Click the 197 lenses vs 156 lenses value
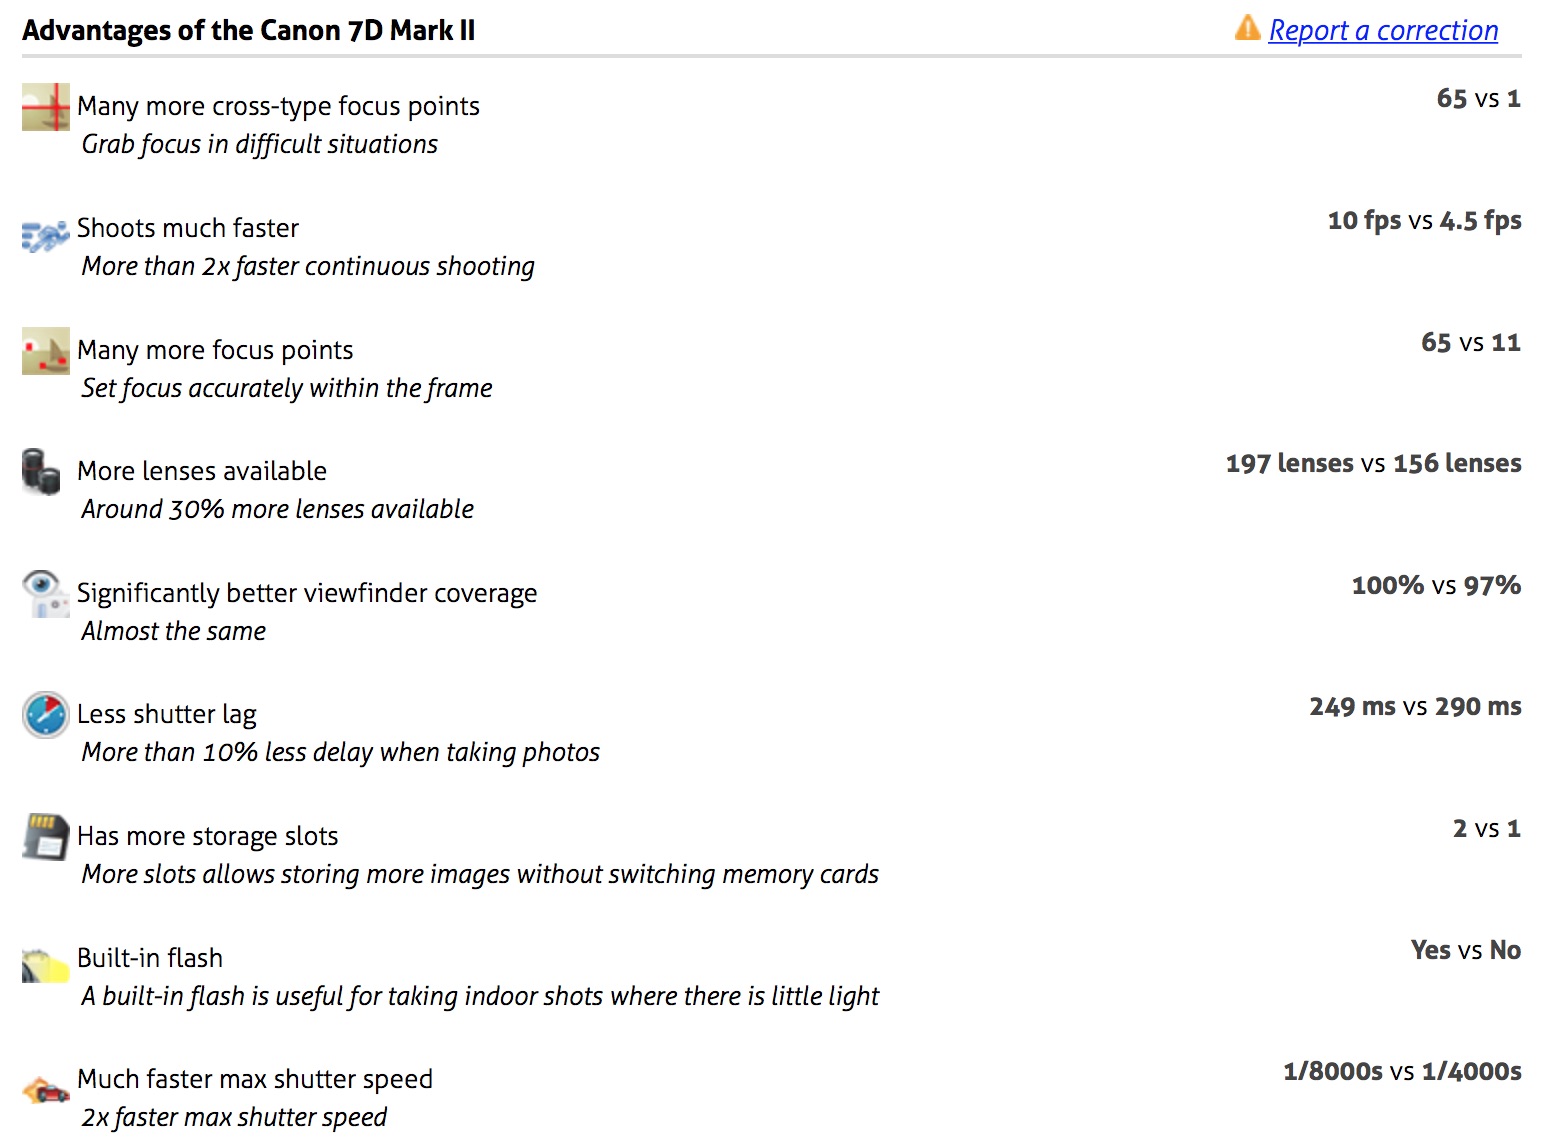 pyautogui.click(x=1373, y=463)
